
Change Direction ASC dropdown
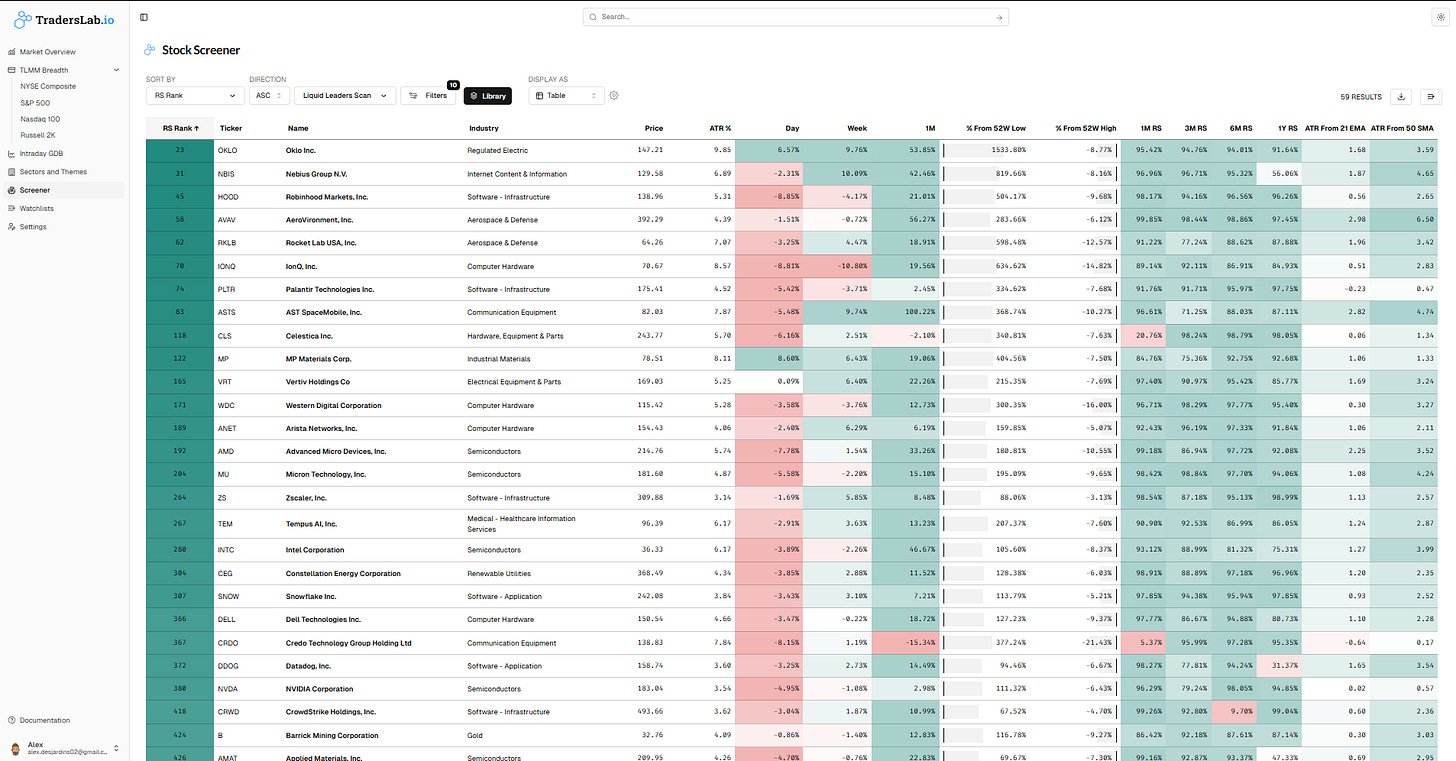click(268, 96)
